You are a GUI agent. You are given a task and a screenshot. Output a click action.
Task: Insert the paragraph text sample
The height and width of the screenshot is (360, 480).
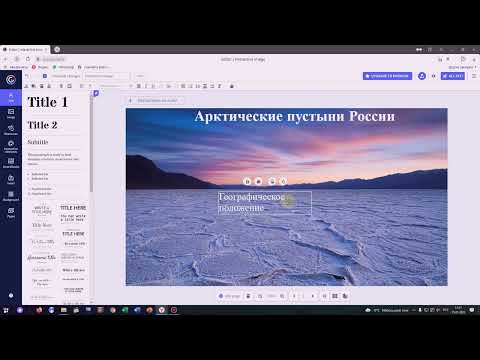pyautogui.click(x=53, y=159)
